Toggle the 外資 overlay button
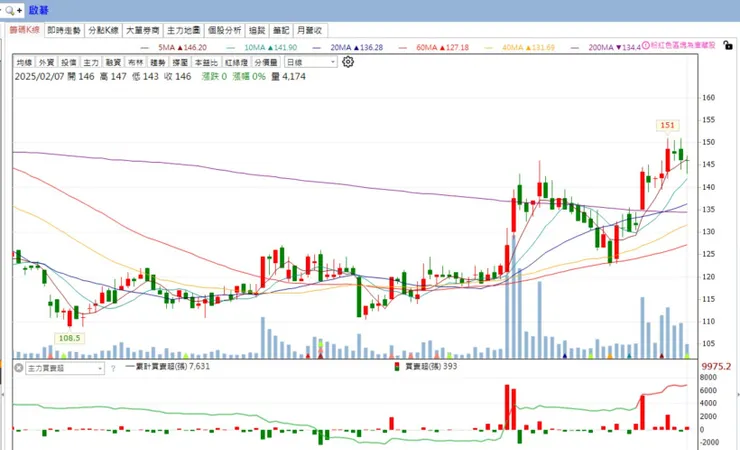The width and height of the screenshot is (740, 450). 46,62
